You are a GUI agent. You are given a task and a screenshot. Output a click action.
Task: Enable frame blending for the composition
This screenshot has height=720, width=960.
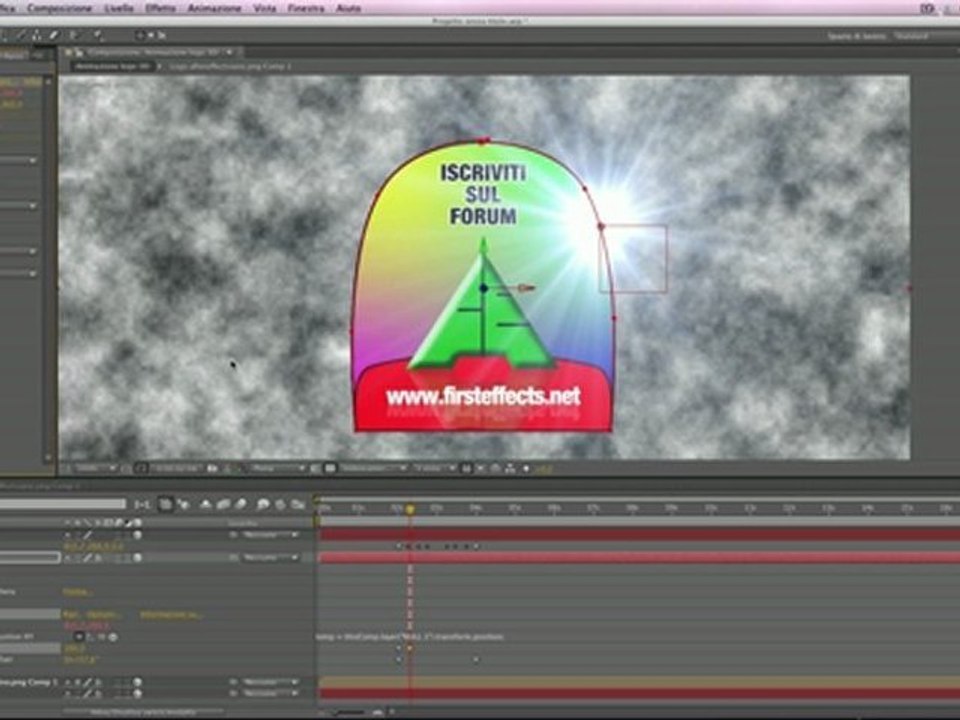[x=223, y=504]
